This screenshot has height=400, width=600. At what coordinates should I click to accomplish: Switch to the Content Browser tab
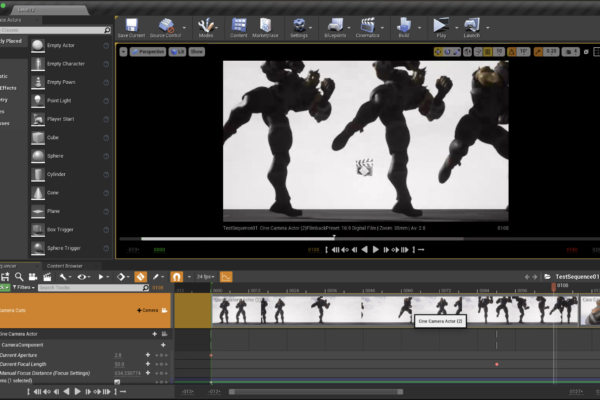click(65, 266)
